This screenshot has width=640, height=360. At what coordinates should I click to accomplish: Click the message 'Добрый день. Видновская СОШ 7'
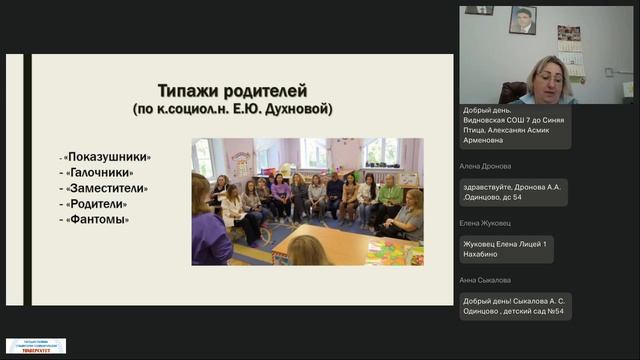click(515, 126)
